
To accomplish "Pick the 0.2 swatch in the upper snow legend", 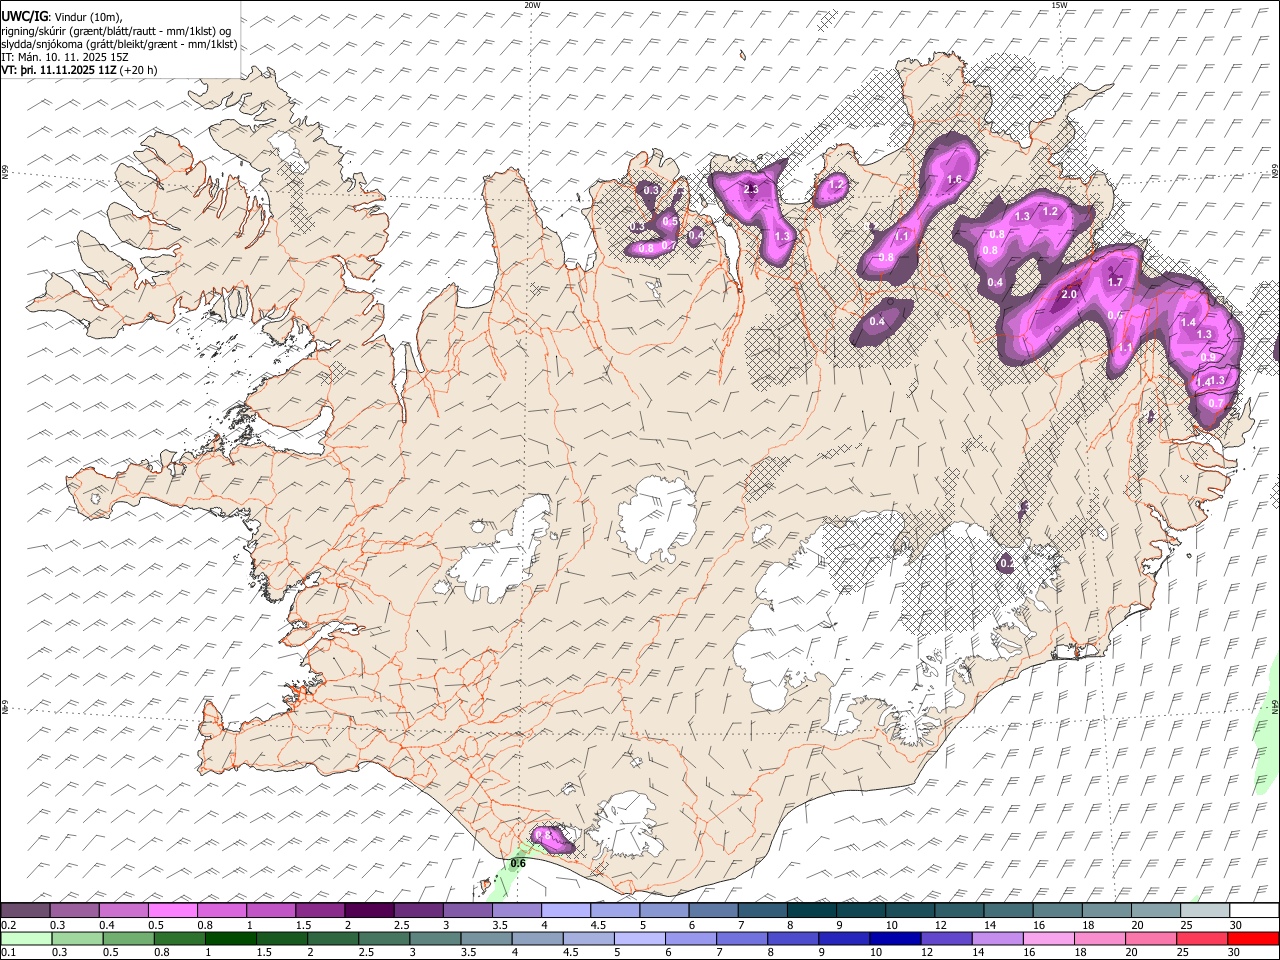I will (25, 911).
